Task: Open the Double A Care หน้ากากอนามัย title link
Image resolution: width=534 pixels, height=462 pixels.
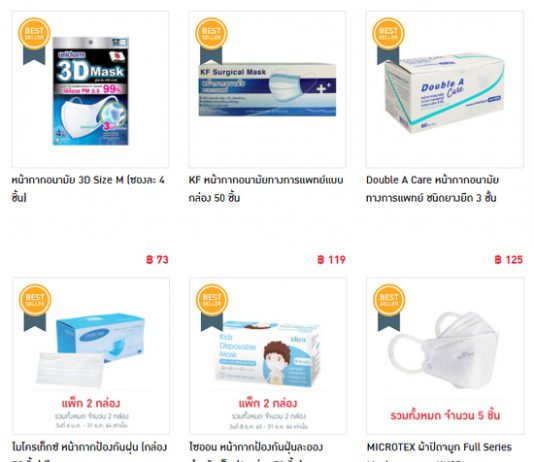Action: coord(433,189)
